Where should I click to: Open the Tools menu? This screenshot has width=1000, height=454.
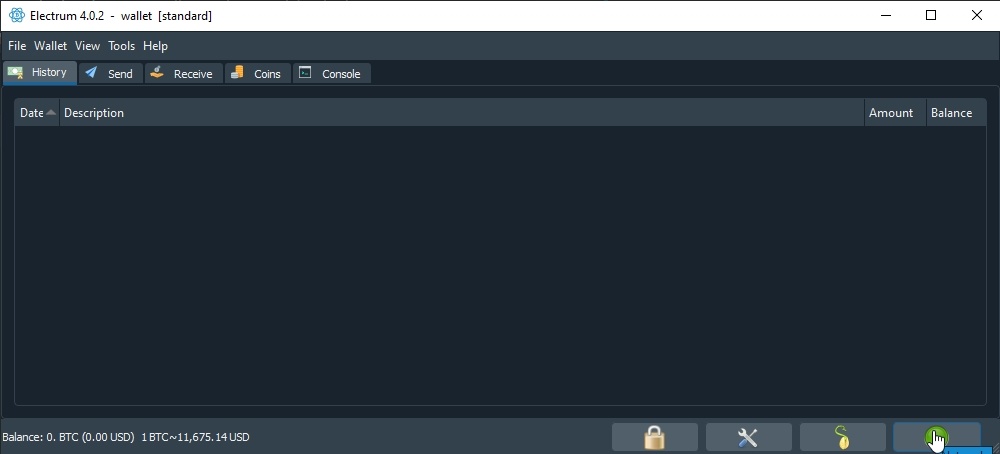click(121, 46)
